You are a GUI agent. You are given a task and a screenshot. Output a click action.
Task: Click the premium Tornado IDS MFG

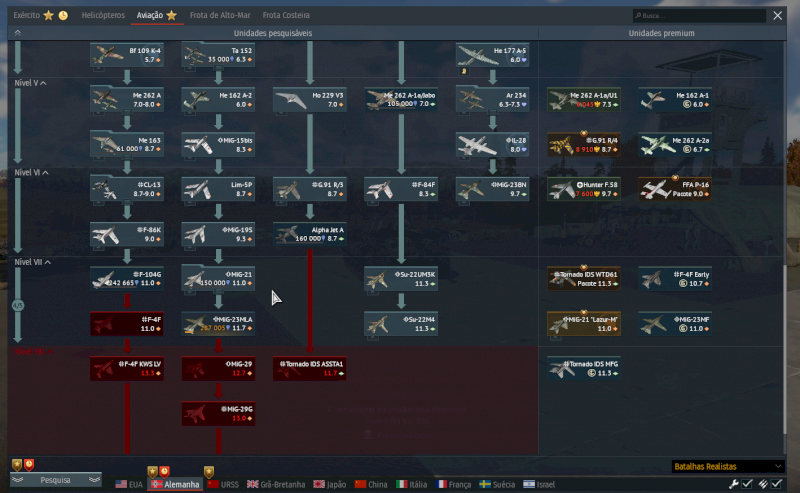582,368
